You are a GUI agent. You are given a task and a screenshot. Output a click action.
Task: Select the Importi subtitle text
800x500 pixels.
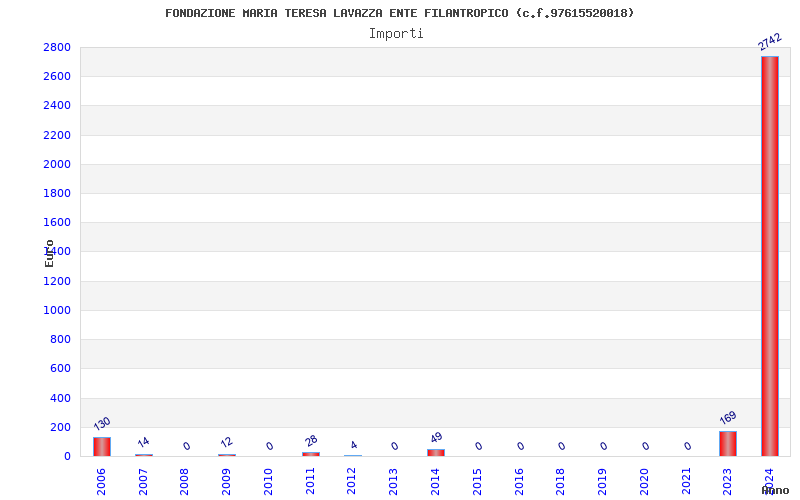pyautogui.click(x=396, y=34)
